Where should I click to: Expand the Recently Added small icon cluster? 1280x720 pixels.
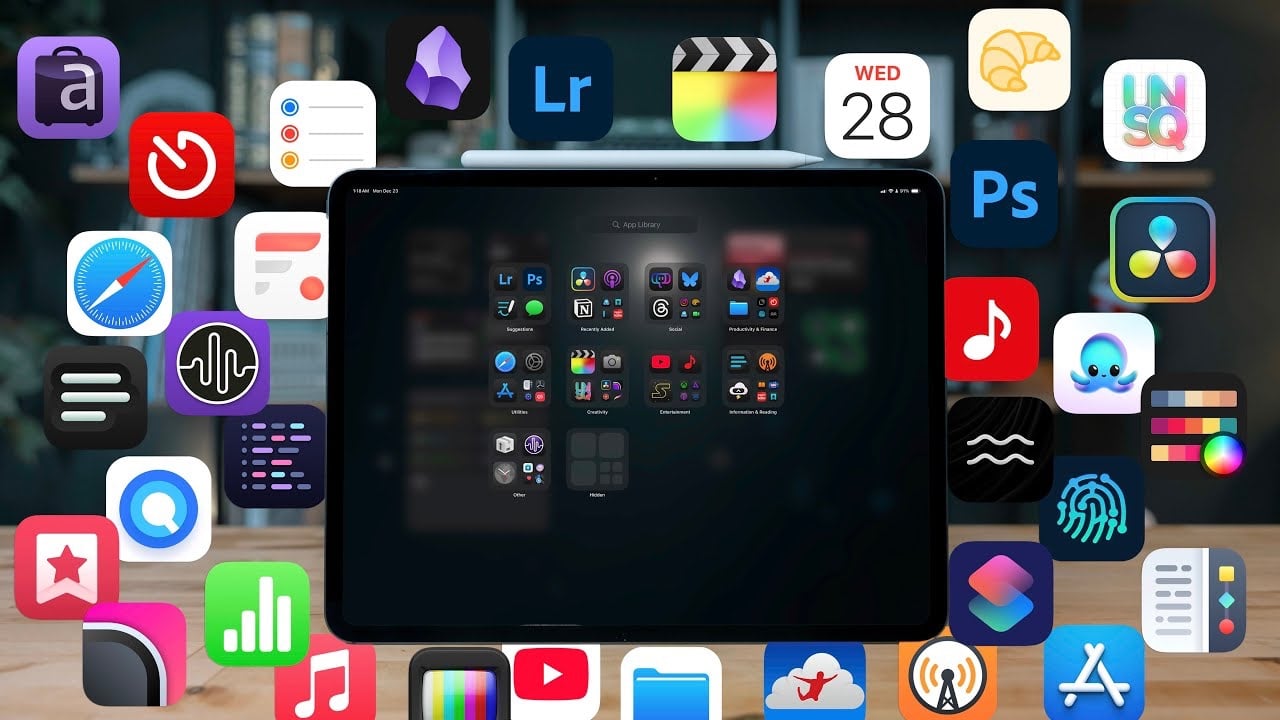coord(613,308)
